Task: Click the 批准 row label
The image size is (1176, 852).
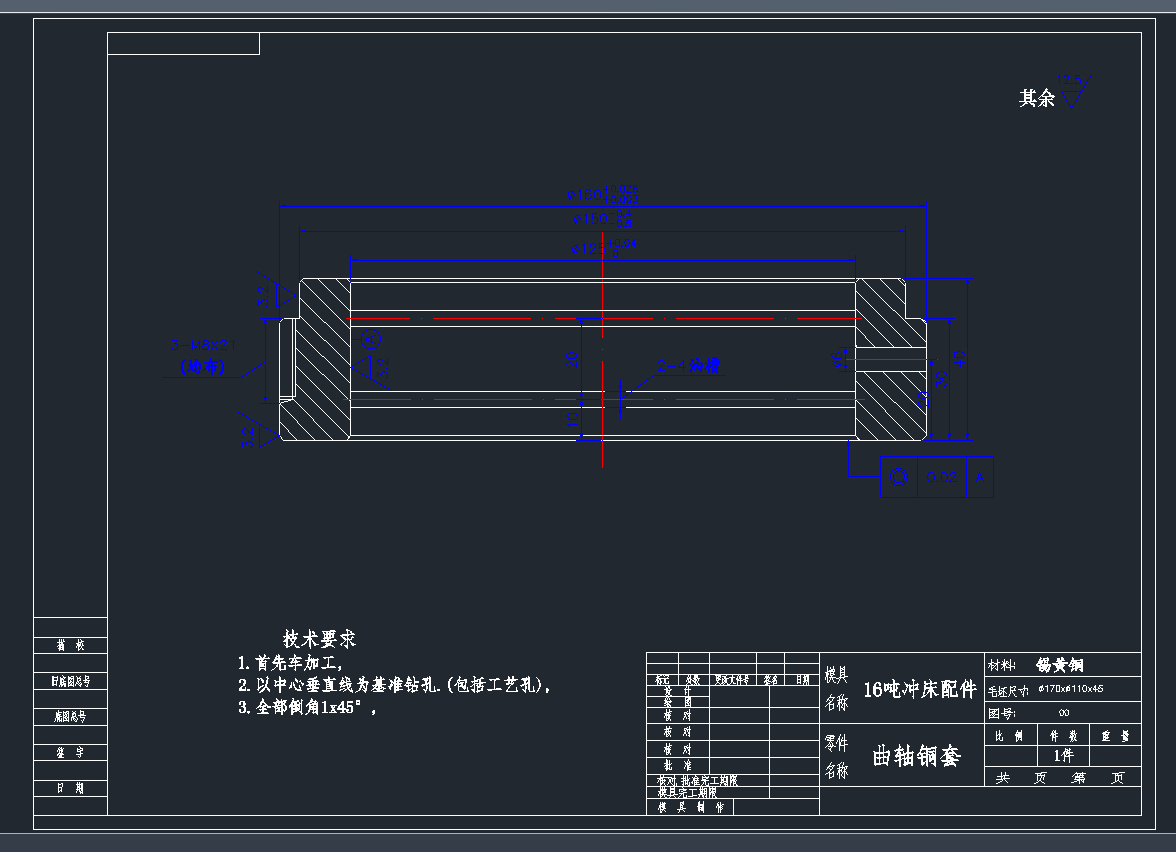Action: pos(678,765)
